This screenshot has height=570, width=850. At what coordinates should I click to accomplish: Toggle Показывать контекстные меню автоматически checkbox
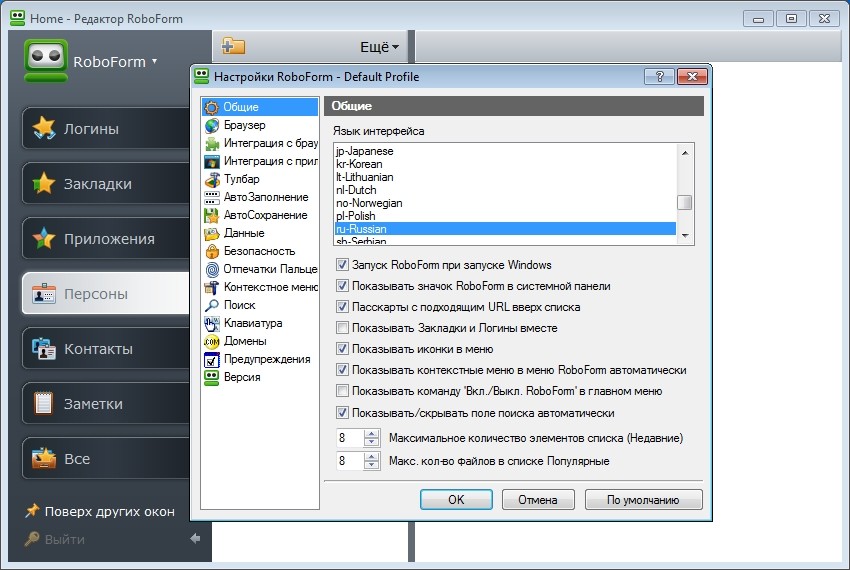[x=342, y=370]
